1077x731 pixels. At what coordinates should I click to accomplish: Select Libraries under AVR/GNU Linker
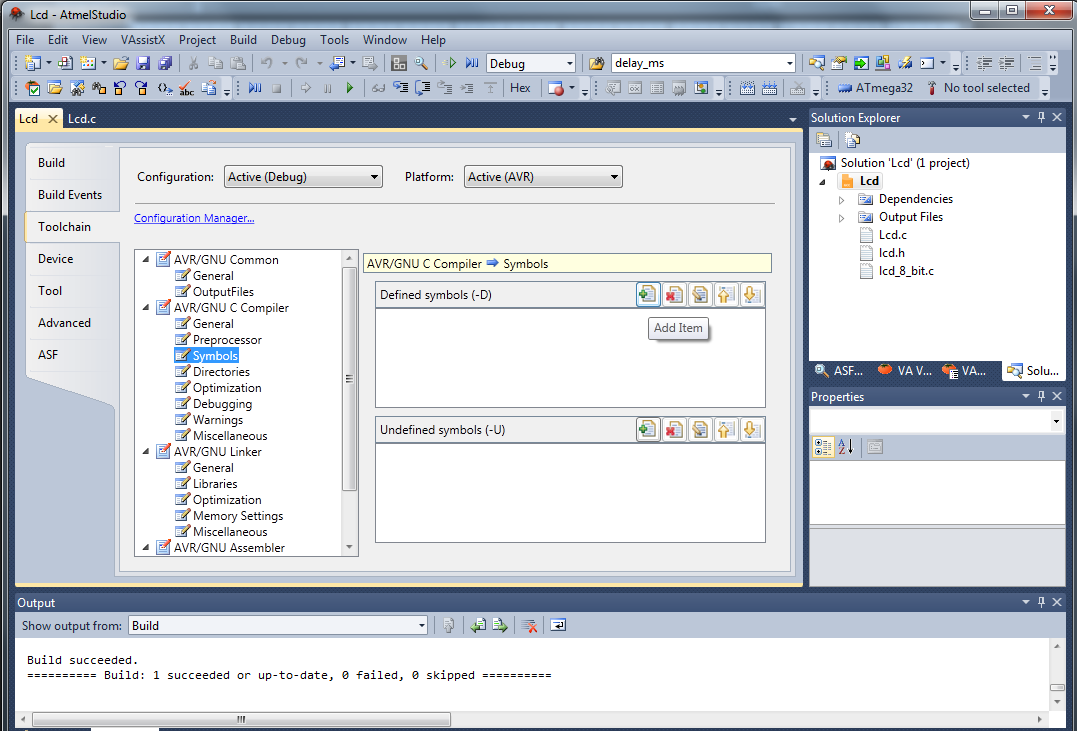[x=215, y=484]
